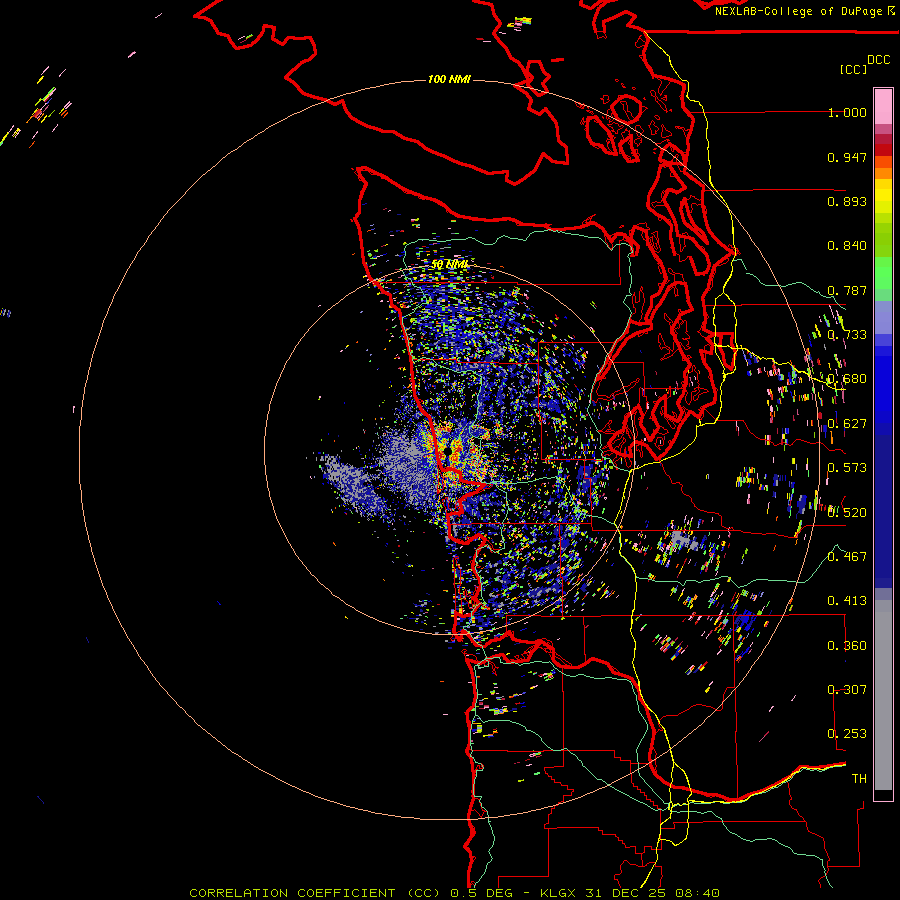
Task: Pick the bright green band on the color bar
Action: click(x=883, y=272)
